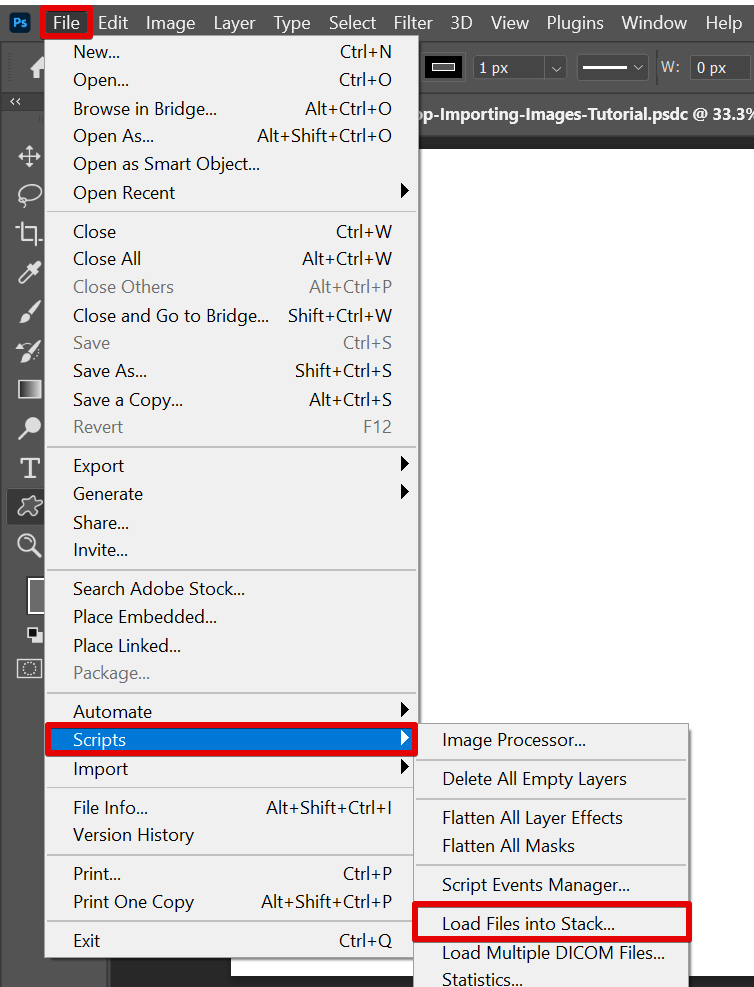Choose Print... from File menu
This screenshot has height=987, width=754.
pos(231,874)
